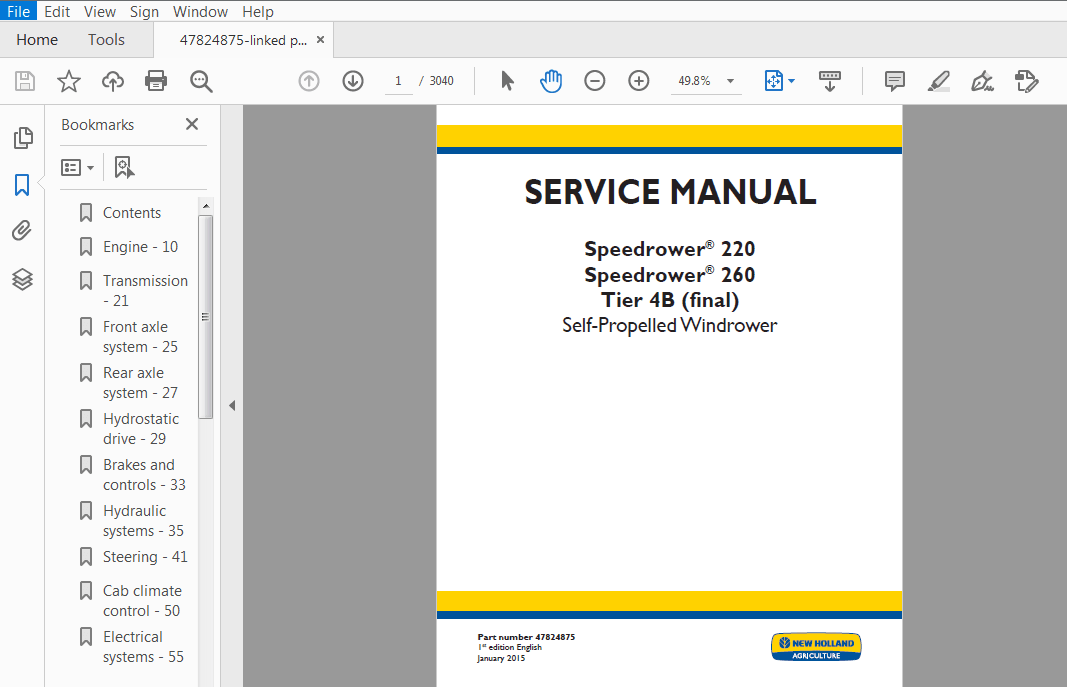Go to next page arrow
This screenshot has width=1067, height=687.
click(x=353, y=81)
